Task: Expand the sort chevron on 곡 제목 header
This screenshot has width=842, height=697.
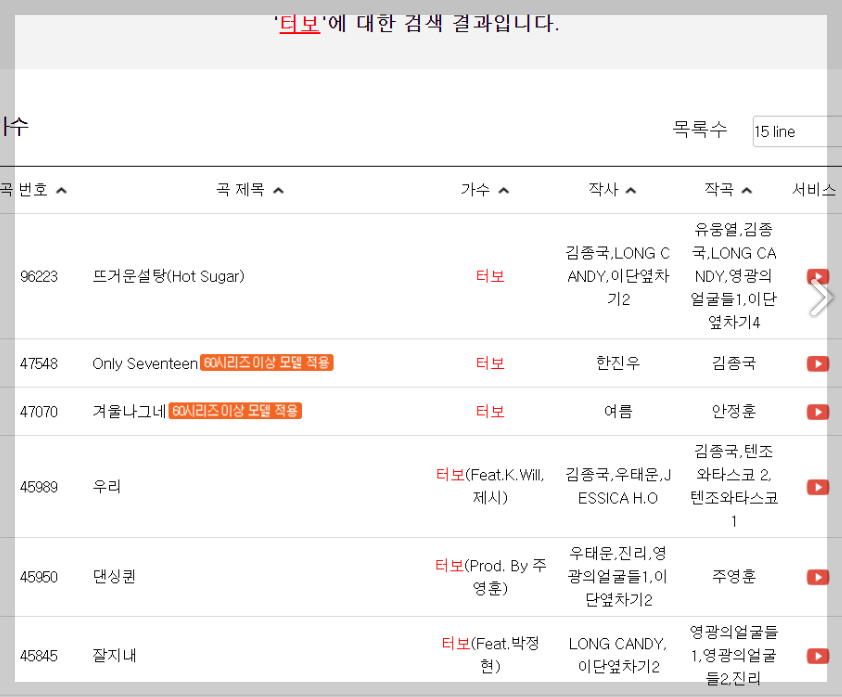Action: point(279,189)
